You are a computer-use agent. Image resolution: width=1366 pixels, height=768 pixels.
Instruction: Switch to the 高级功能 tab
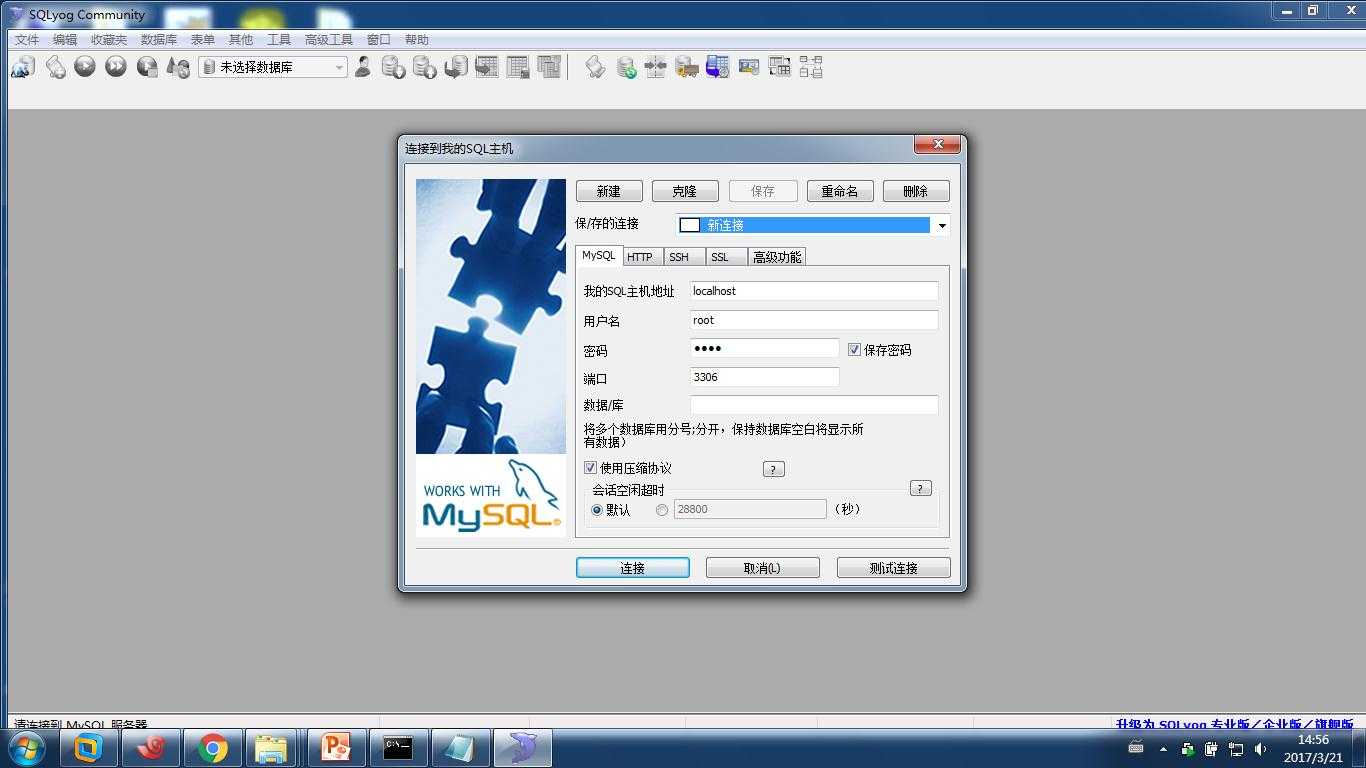(777, 257)
